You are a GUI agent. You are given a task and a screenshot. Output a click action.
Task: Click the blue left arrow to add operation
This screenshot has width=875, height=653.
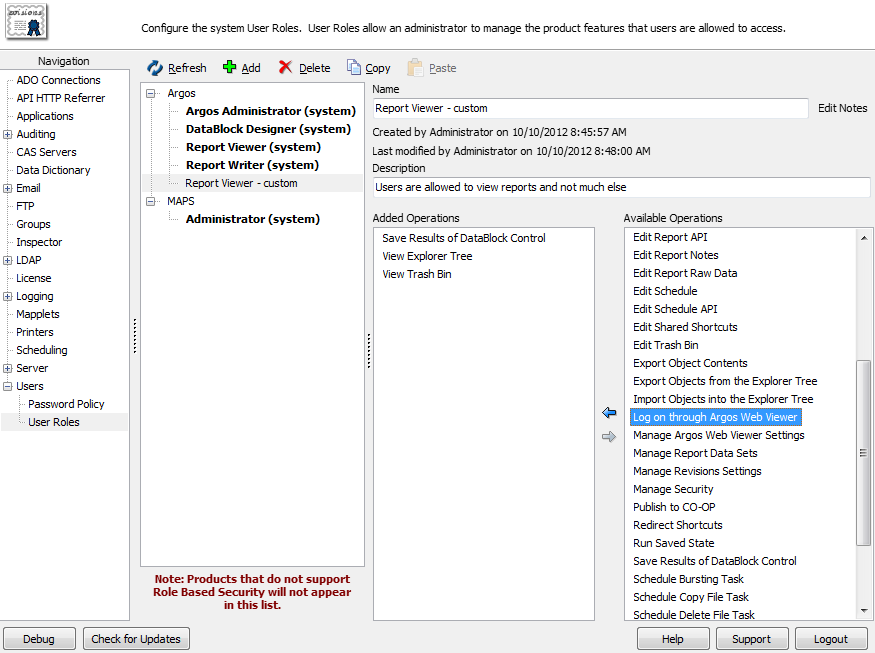pos(609,413)
